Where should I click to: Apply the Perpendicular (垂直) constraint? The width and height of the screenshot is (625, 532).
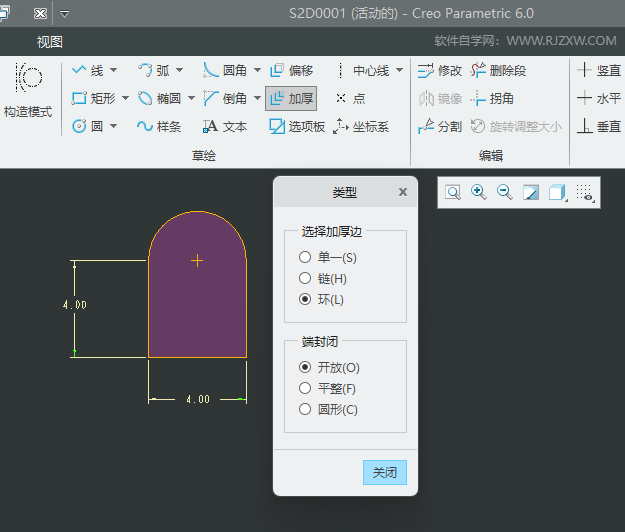[x=599, y=126]
